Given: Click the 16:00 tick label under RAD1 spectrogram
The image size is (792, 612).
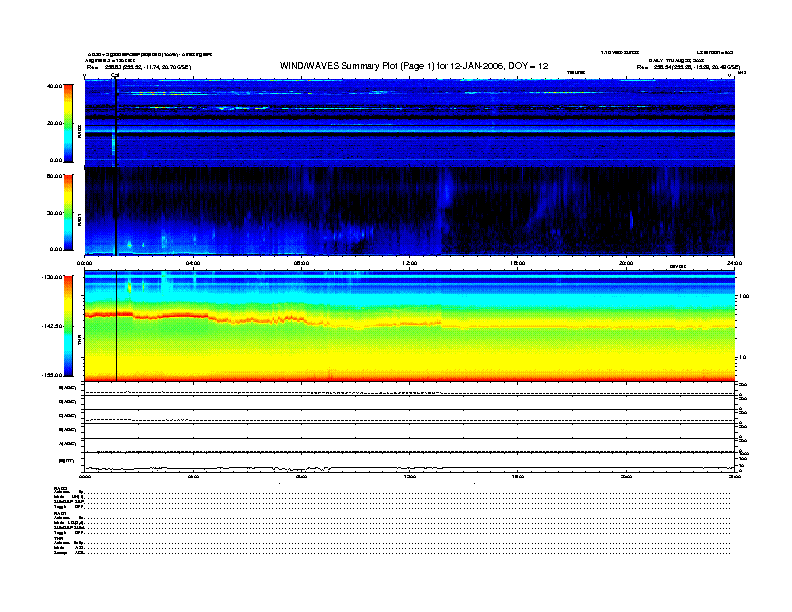Looking at the screenshot, I should (518, 263).
